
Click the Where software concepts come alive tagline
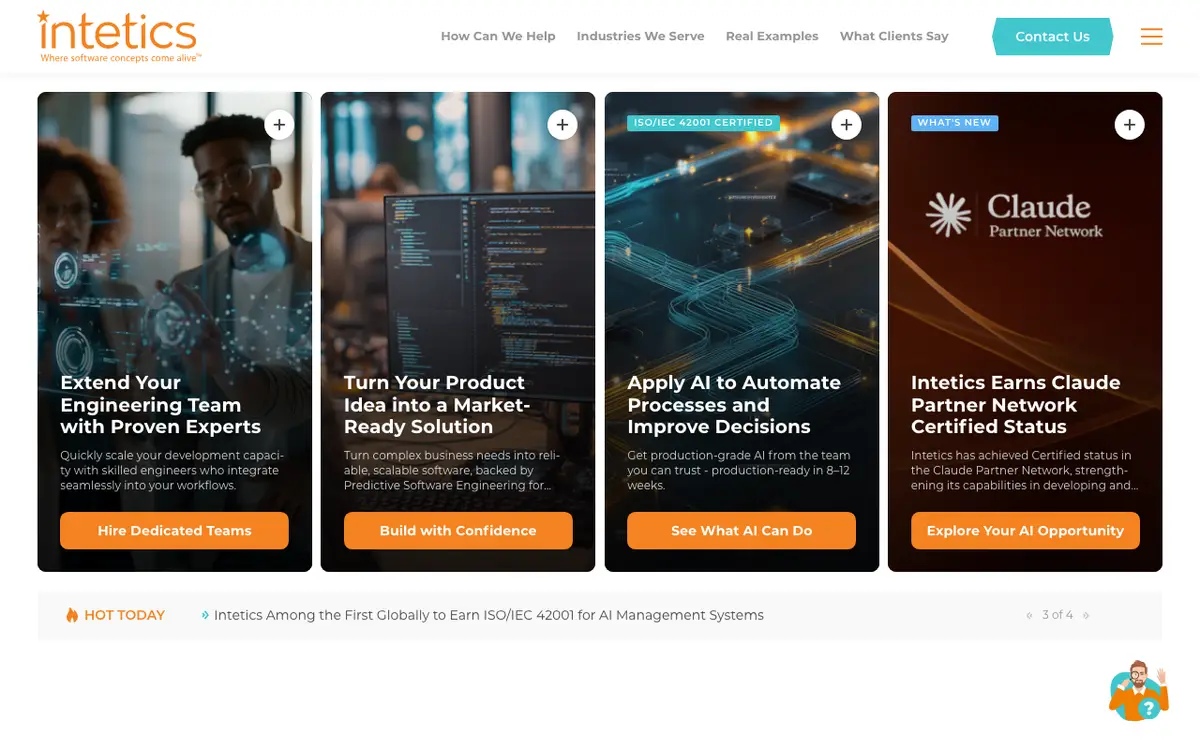[121, 58]
